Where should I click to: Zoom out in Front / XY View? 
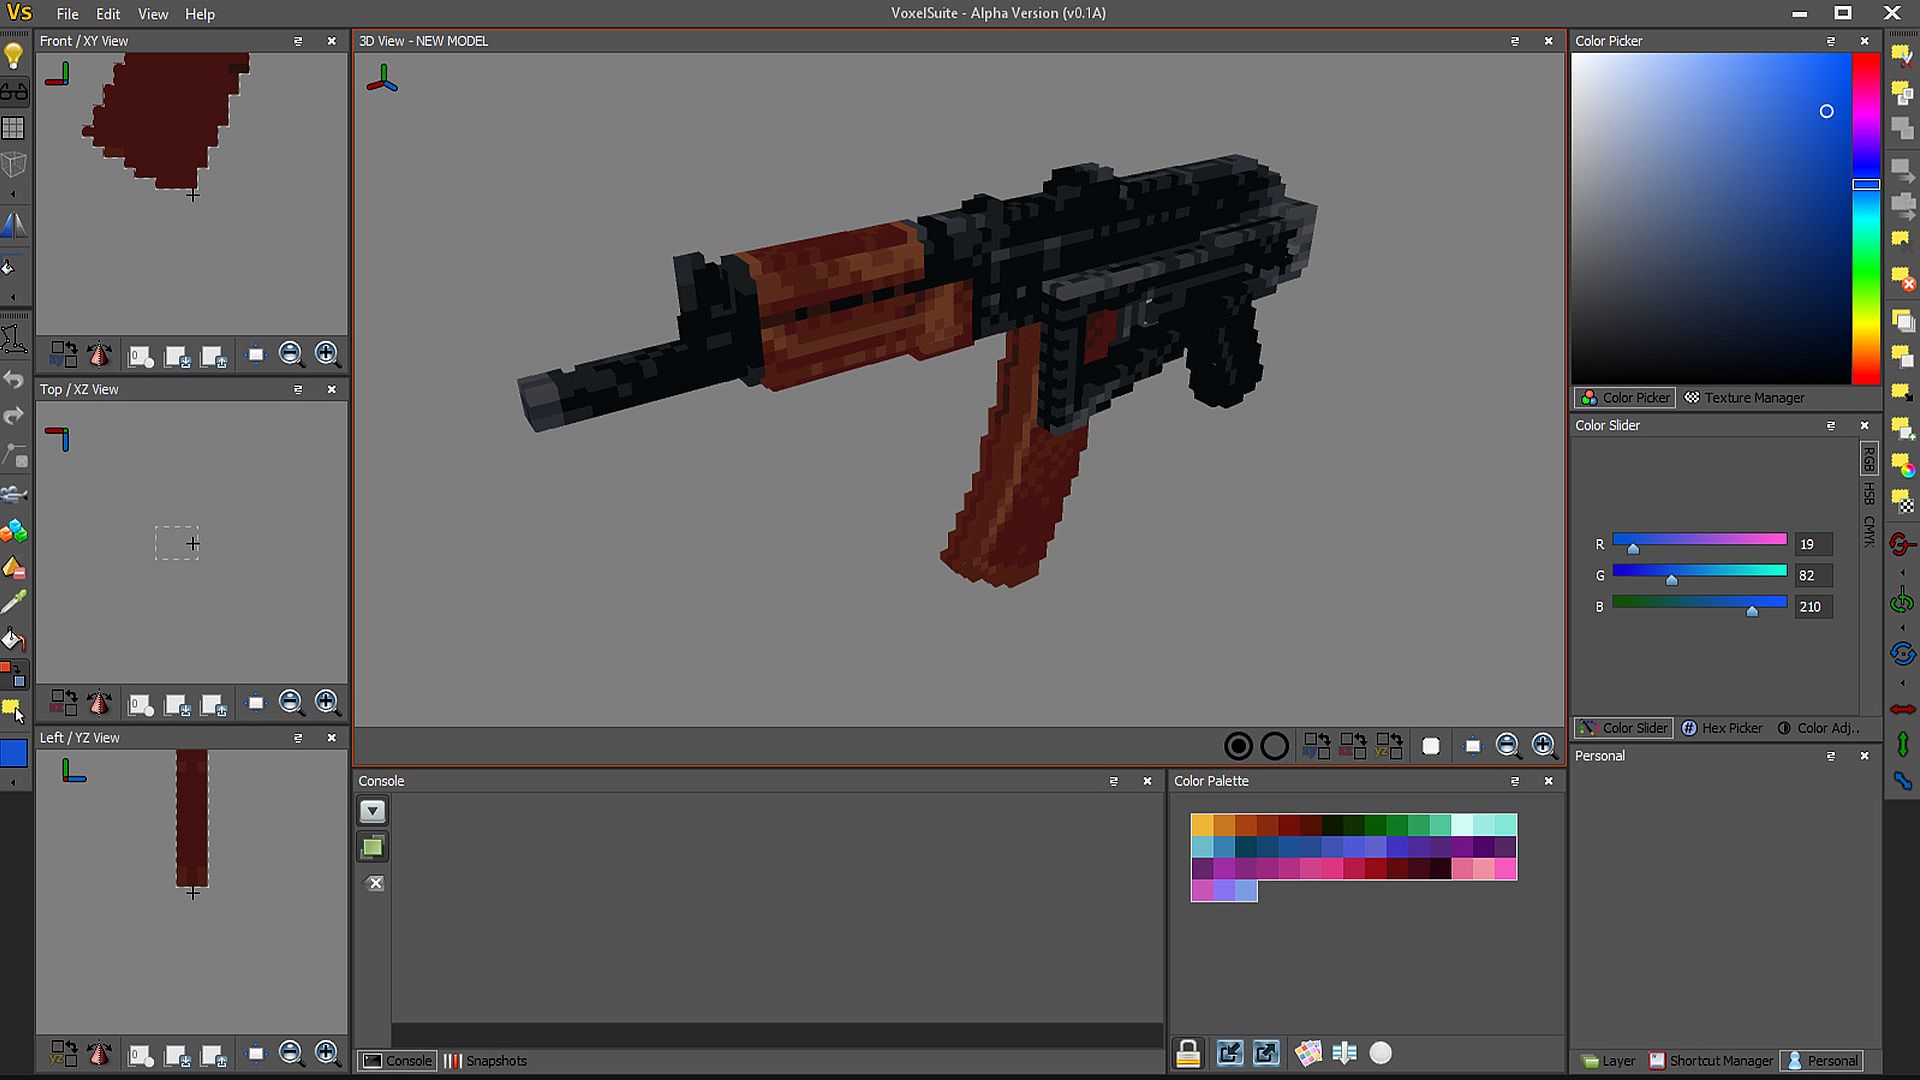[291, 354]
